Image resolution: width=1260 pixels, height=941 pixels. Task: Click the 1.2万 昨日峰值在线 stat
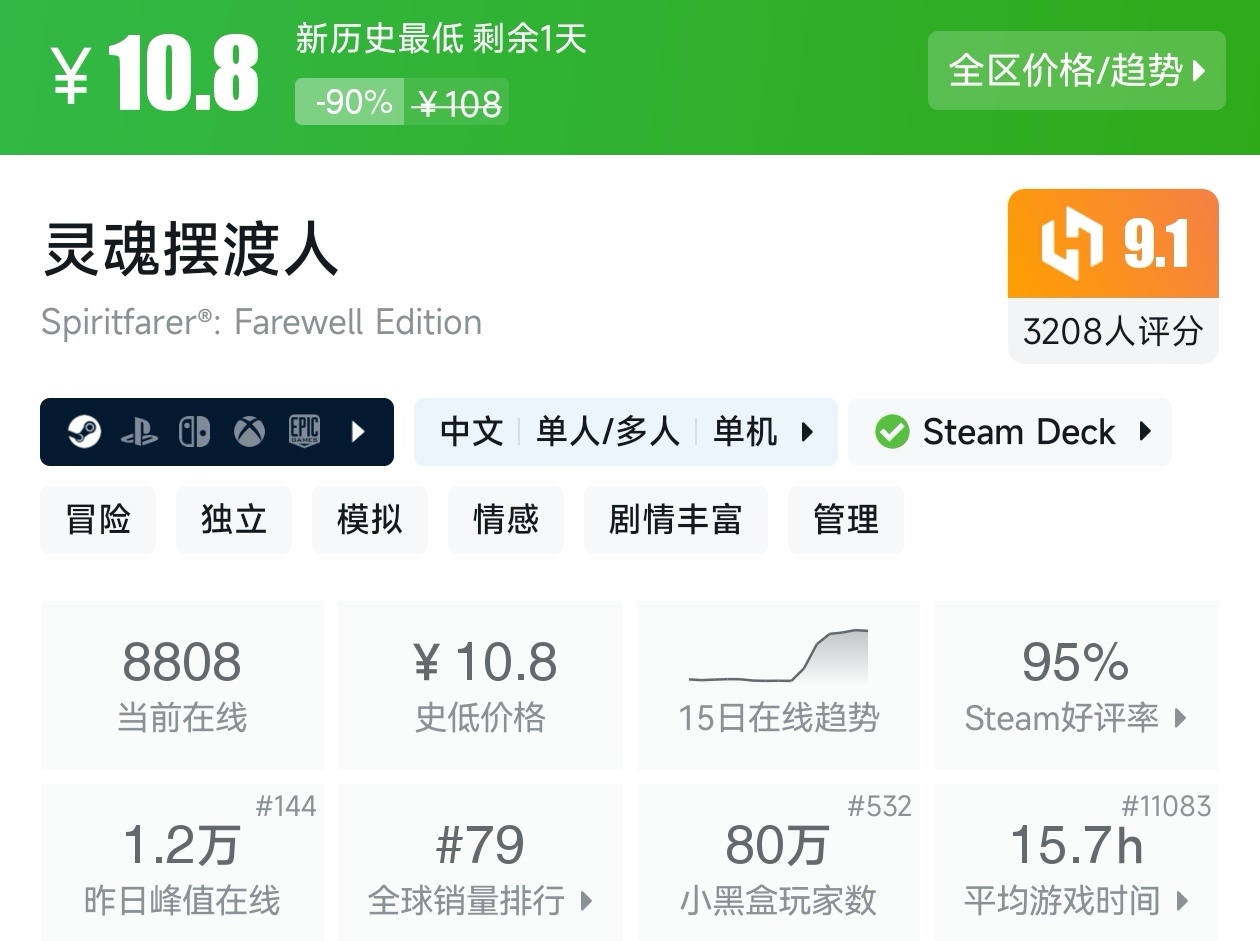click(x=182, y=862)
